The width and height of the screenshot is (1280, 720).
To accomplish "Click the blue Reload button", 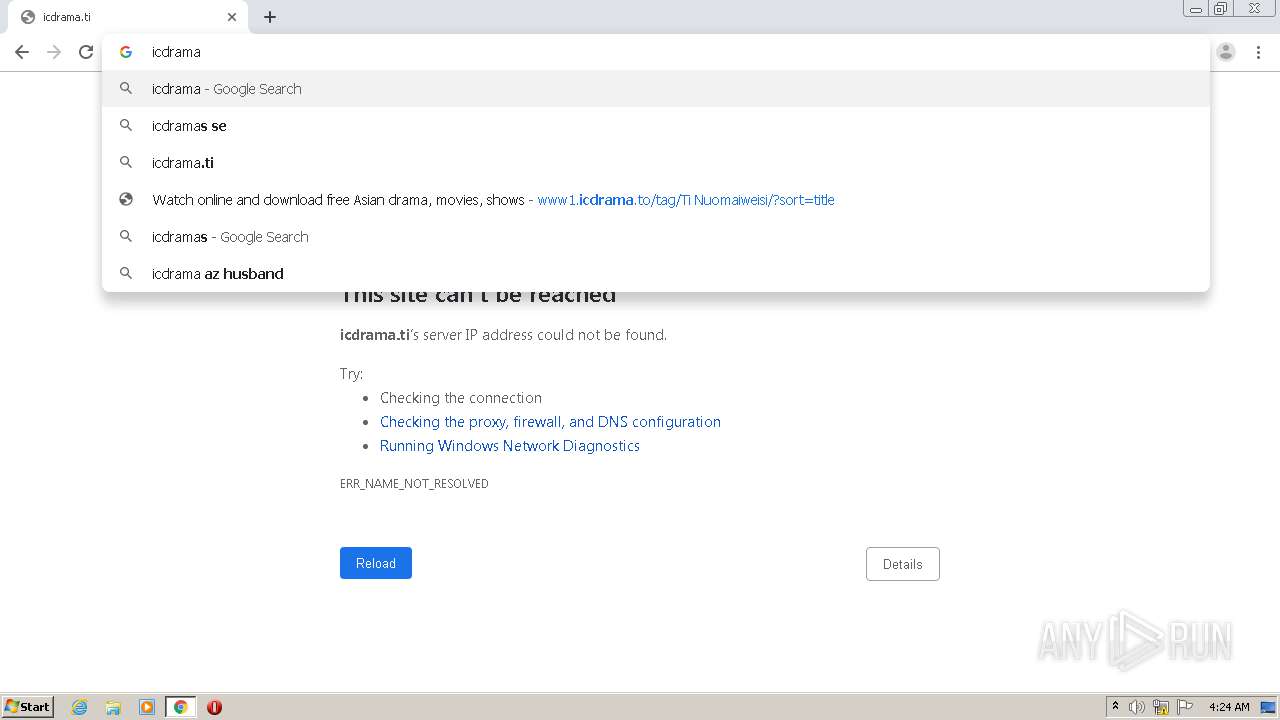I will point(376,563).
